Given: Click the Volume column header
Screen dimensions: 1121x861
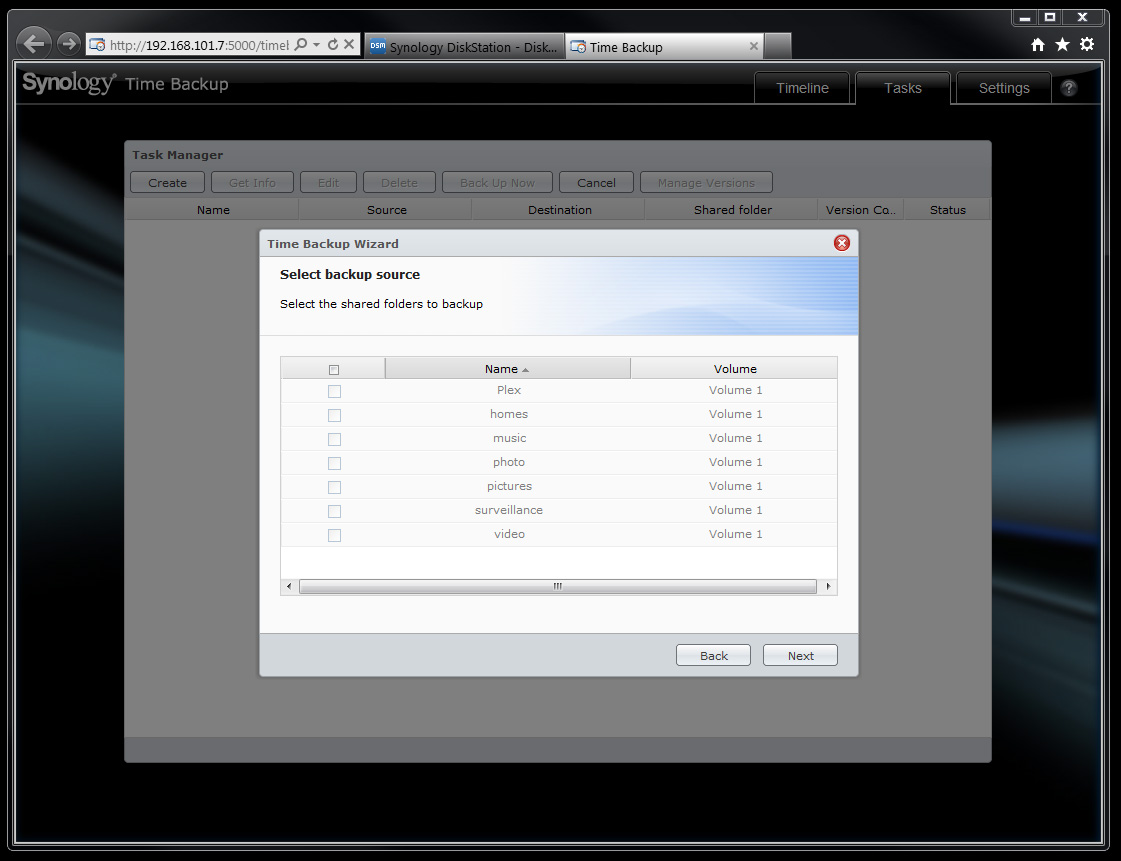Looking at the screenshot, I should coord(734,368).
